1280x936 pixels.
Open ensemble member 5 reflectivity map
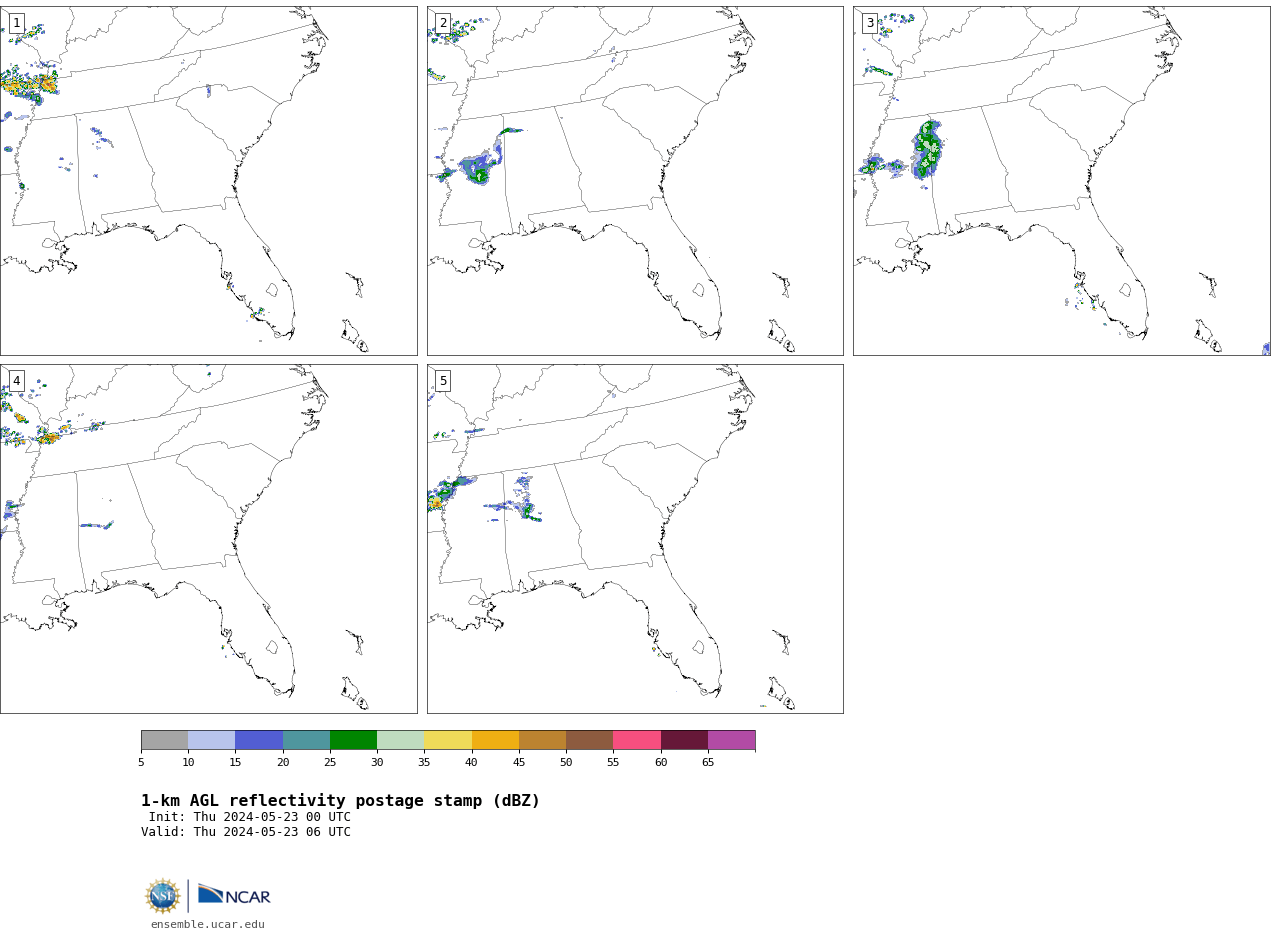coord(635,539)
